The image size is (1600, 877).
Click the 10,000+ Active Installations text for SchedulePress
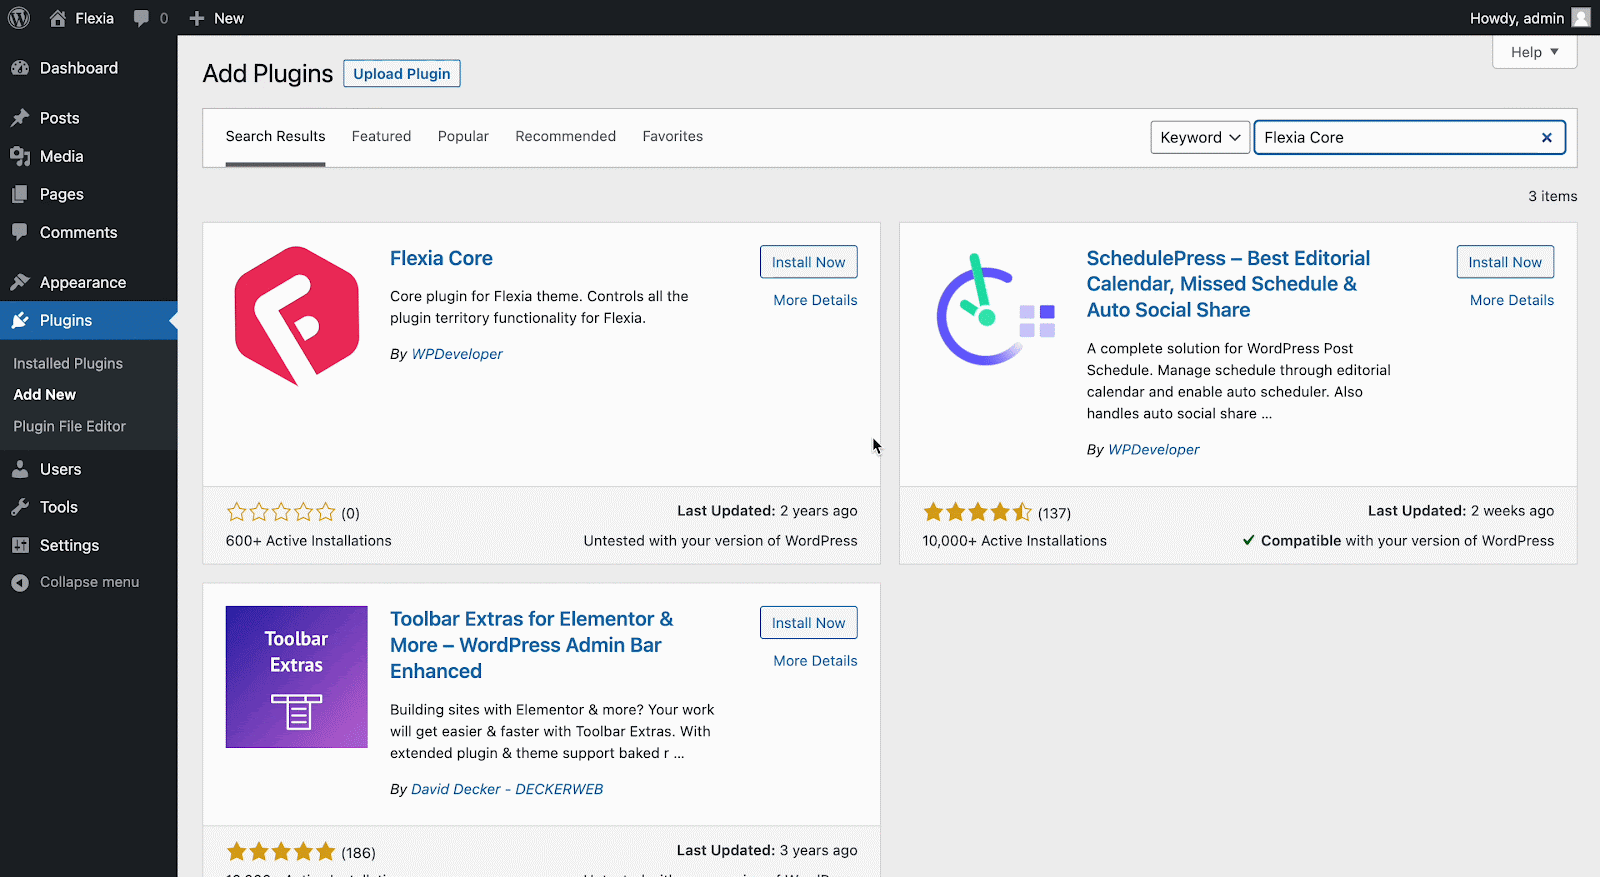pyautogui.click(x=1015, y=541)
